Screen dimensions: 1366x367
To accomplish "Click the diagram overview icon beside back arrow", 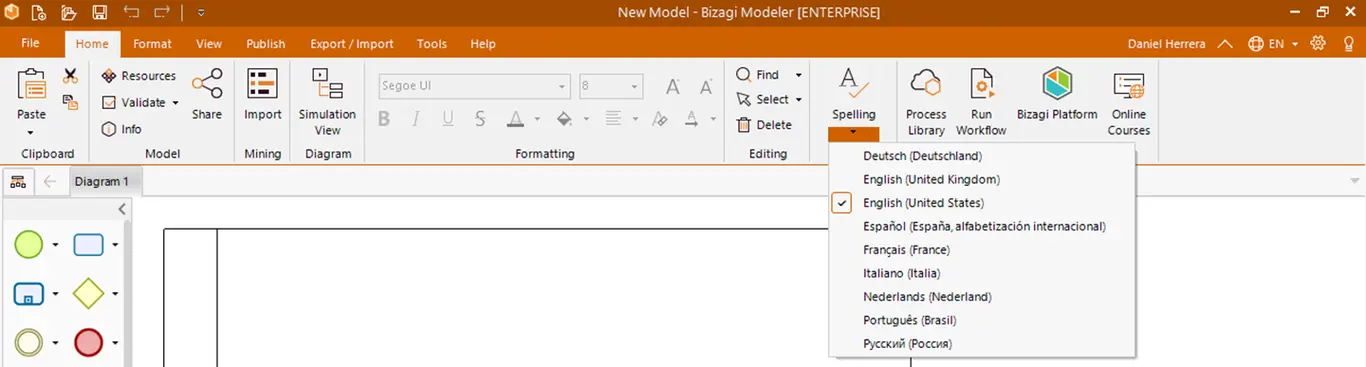I will [x=18, y=182].
